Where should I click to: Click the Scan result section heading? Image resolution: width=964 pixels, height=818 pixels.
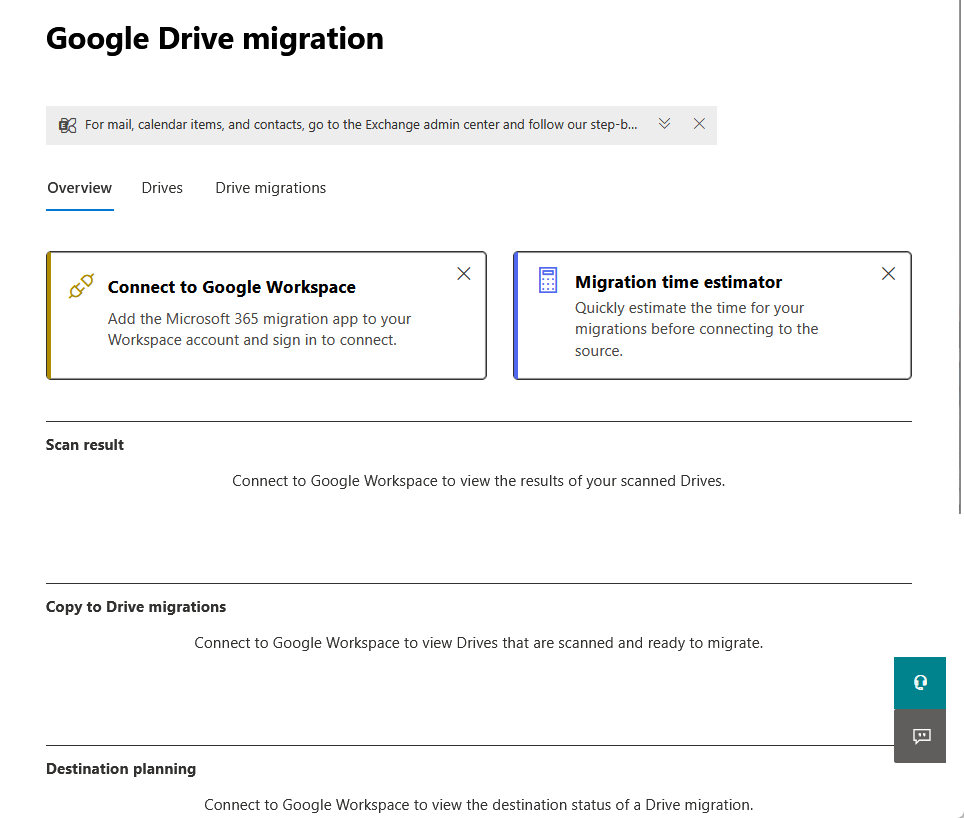[x=85, y=445]
